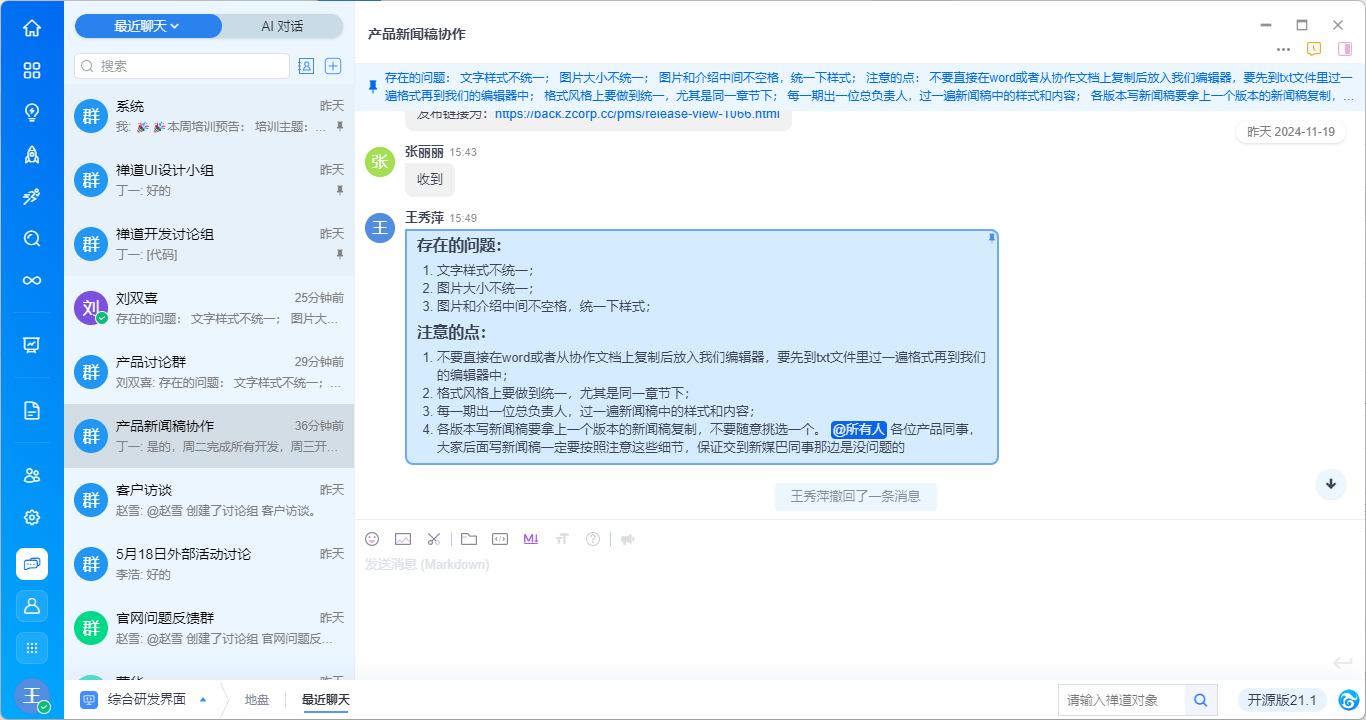Click the 产品新闻稿协作 chat title
This screenshot has width=1366, height=720.
[x=417, y=34]
